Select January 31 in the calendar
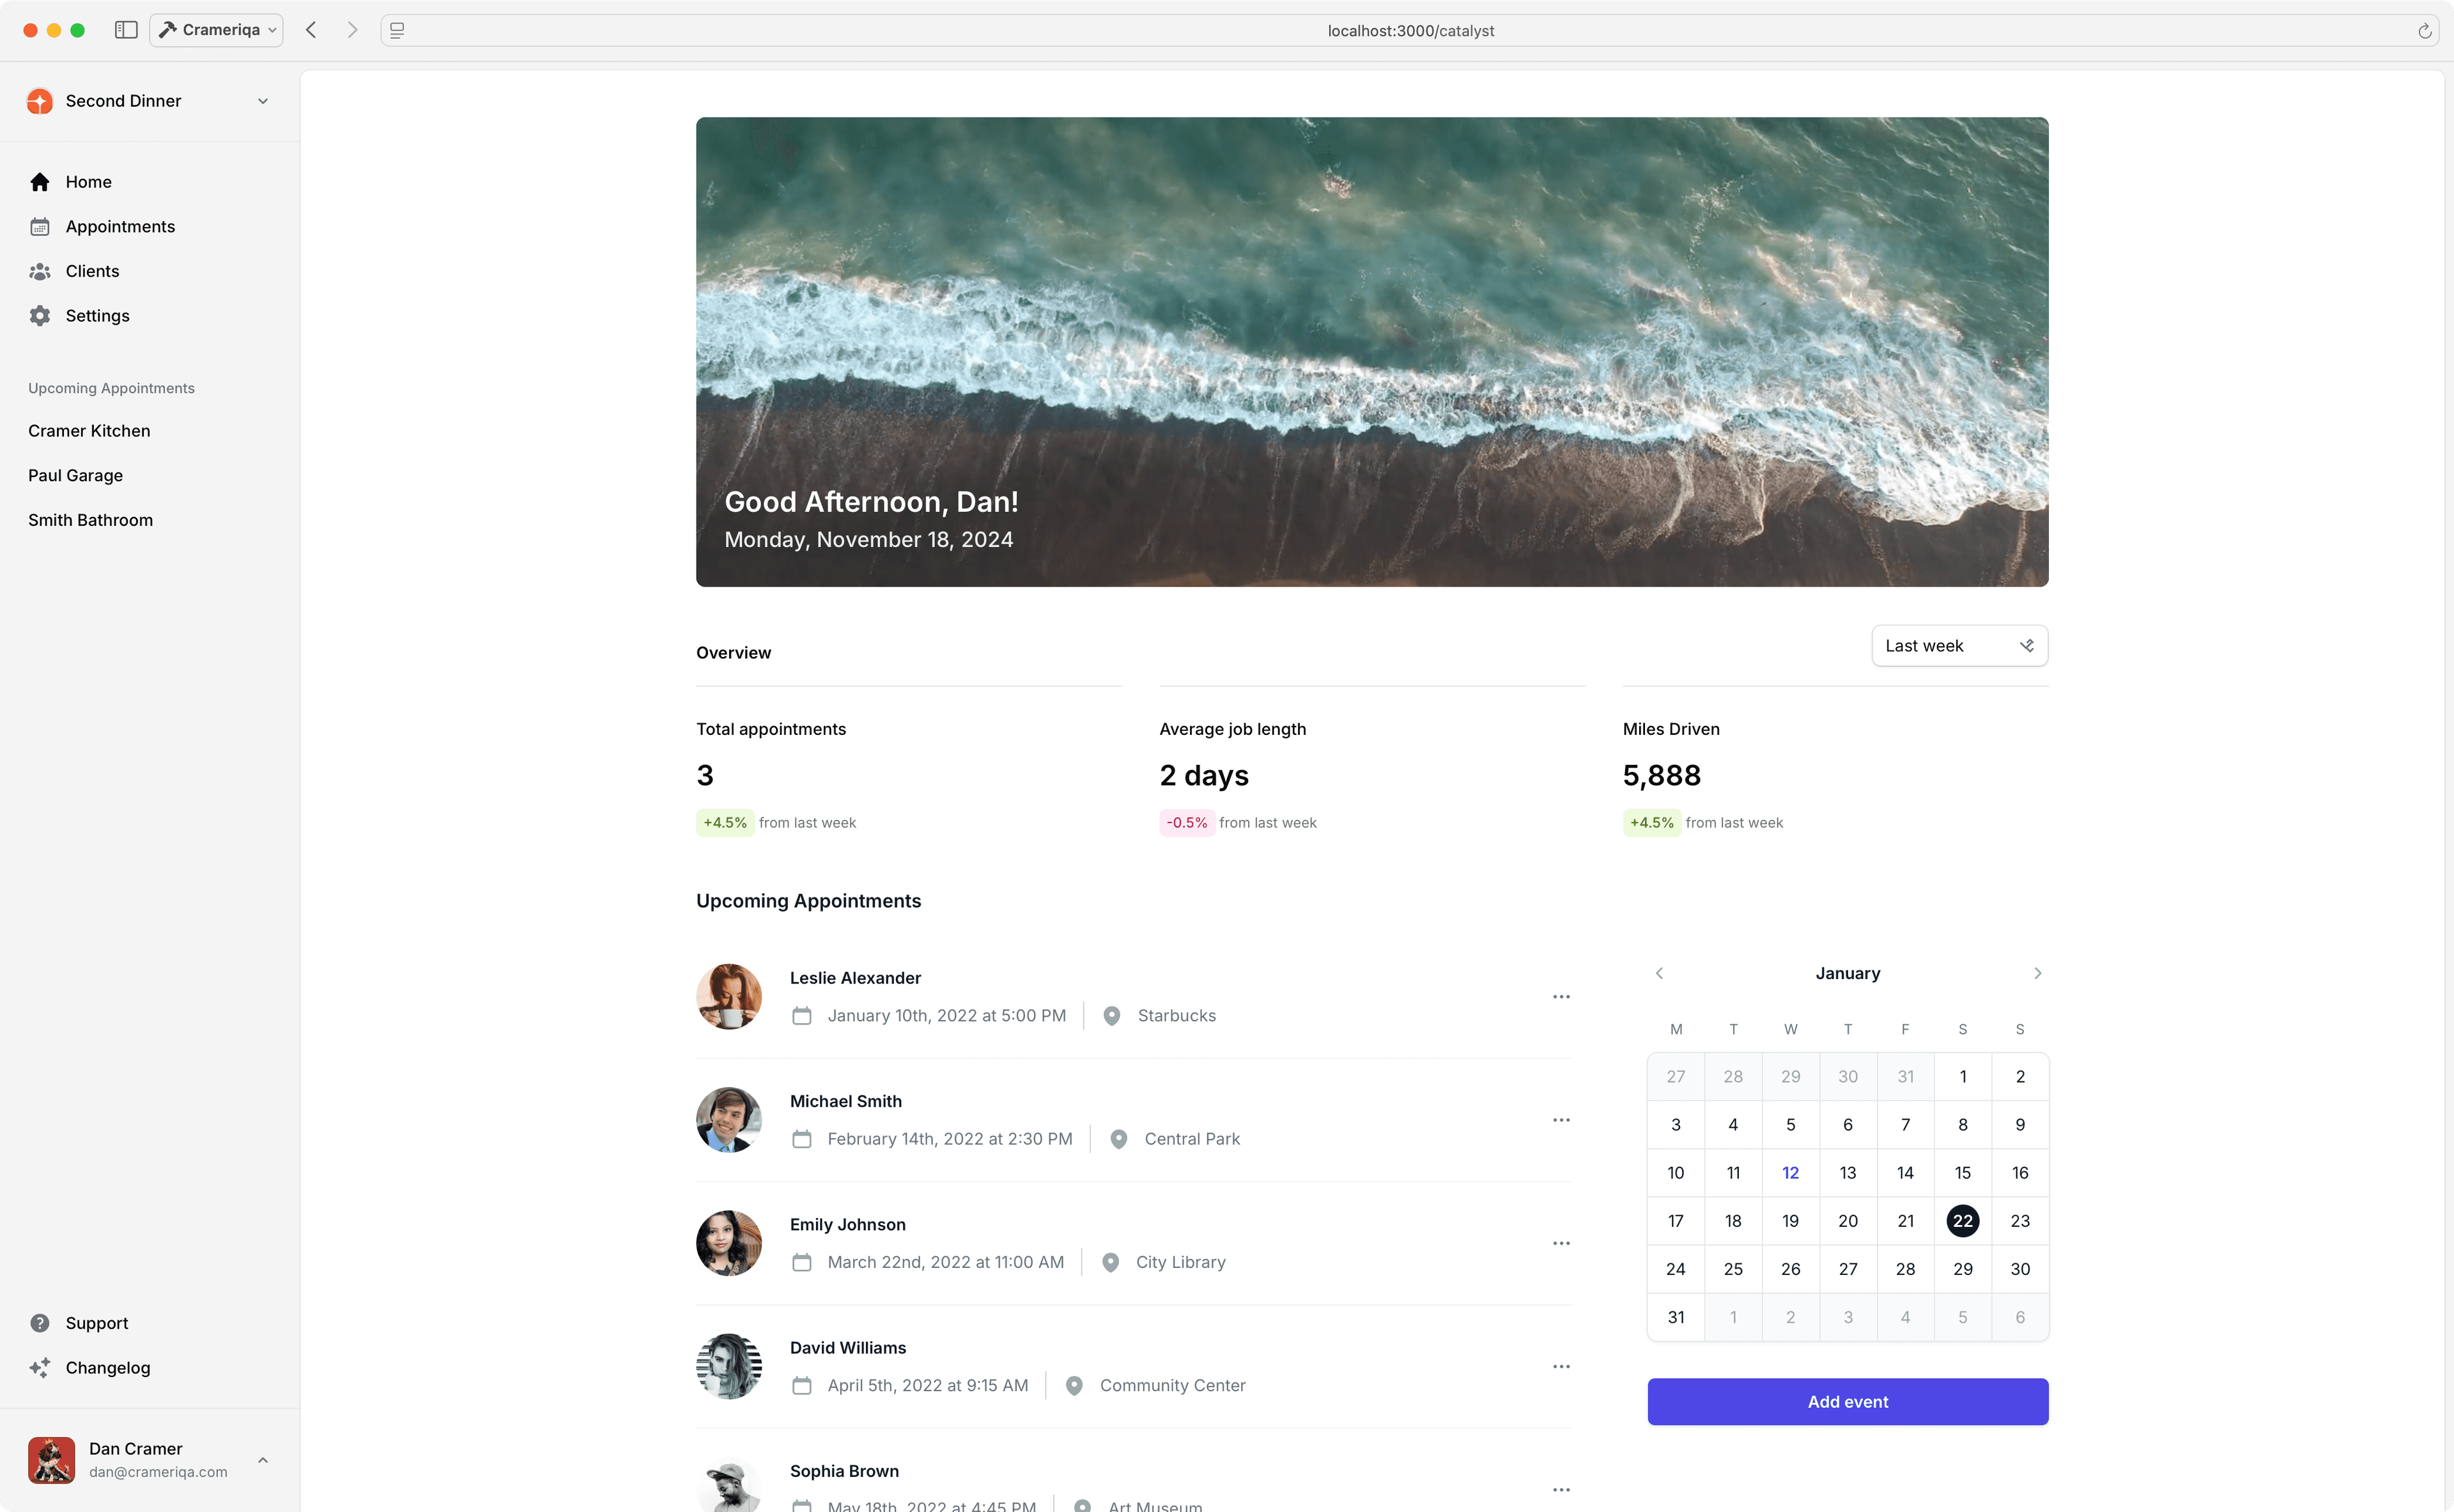The width and height of the screenshot is (2454, 1512). (x=1676, y=1317)
